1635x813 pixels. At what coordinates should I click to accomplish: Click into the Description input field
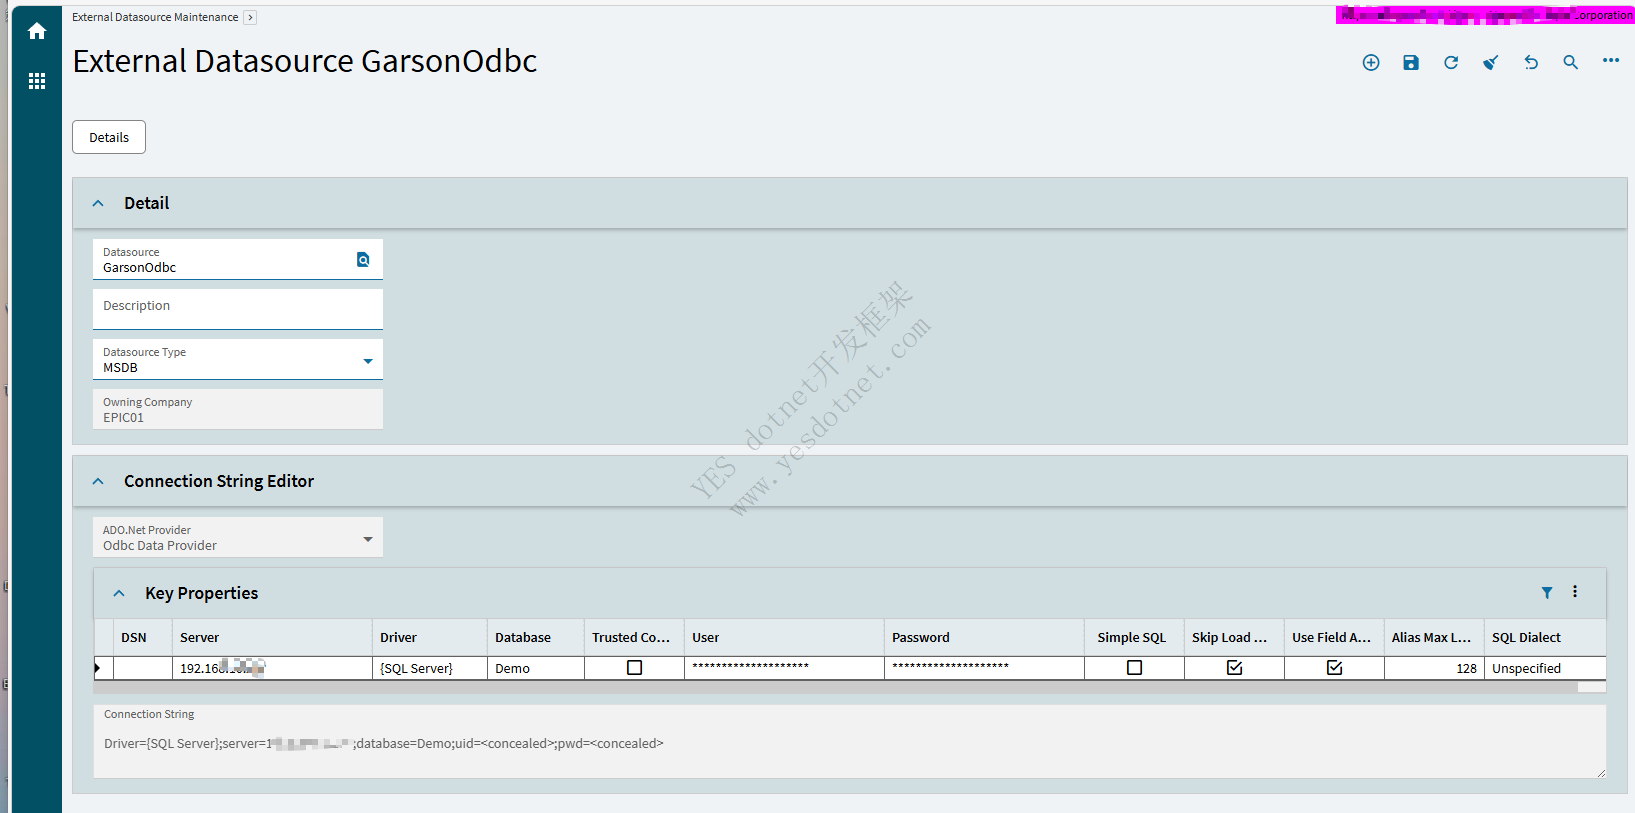point(238,310)
